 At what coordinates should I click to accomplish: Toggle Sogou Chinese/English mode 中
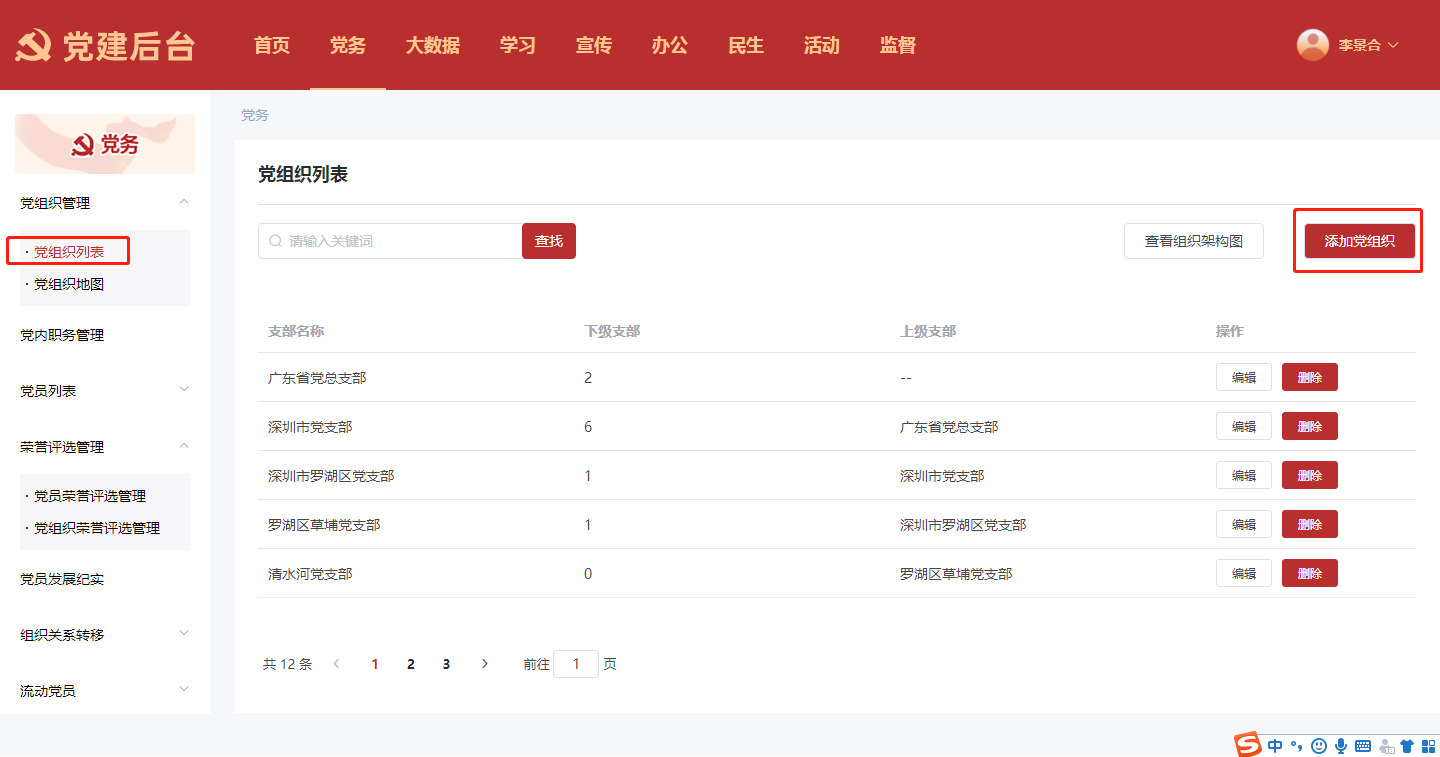[x=1275, y=746]
